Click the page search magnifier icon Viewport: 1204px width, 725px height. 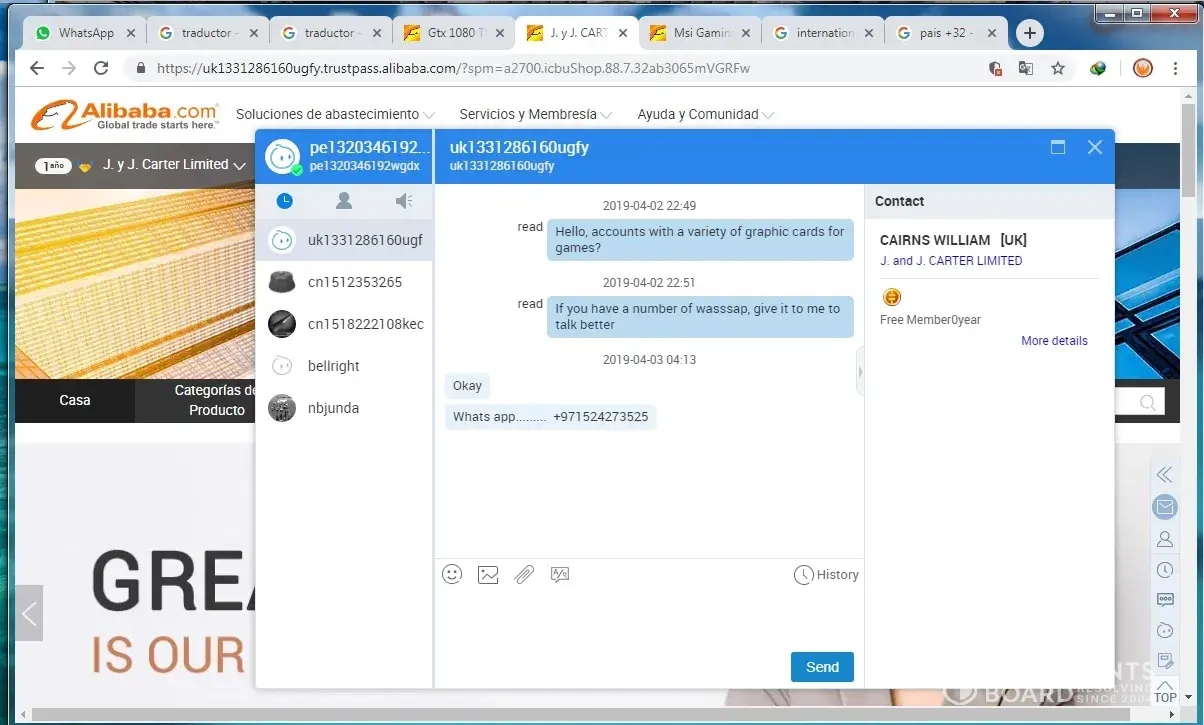pos(1147,402)
